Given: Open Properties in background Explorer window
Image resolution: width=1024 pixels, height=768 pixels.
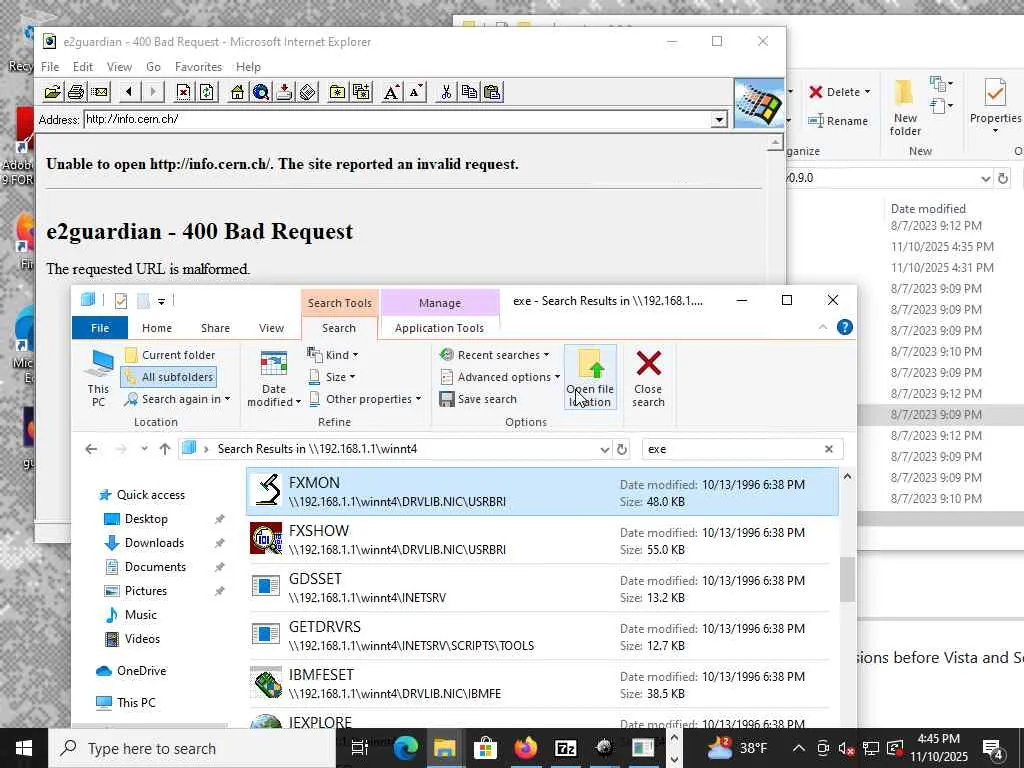Looking at the screenshot, I should 995,106.
